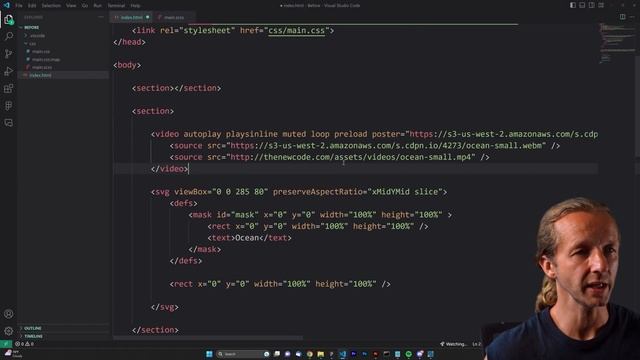
Task: Open the Run menu
Action: pos(97,6)
